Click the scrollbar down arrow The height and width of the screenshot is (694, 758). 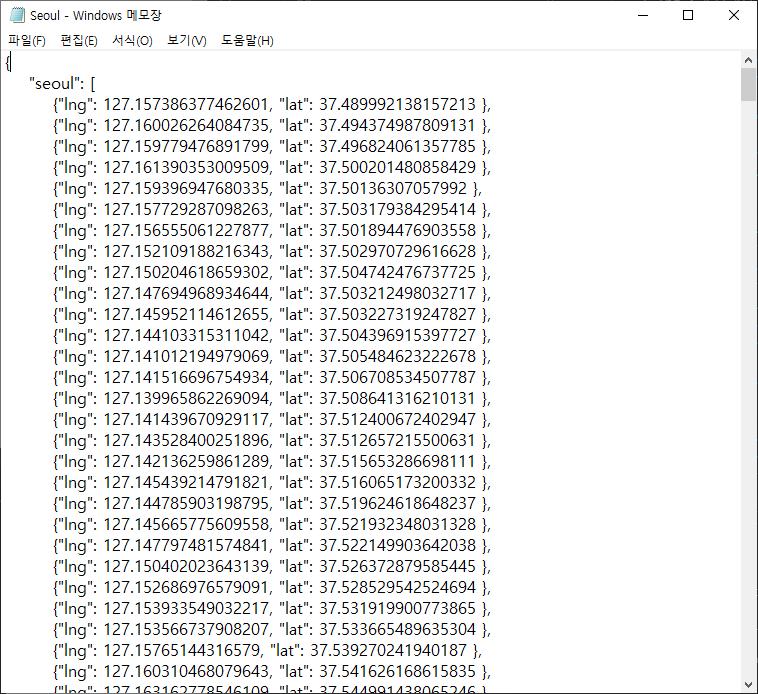point(748,685)
